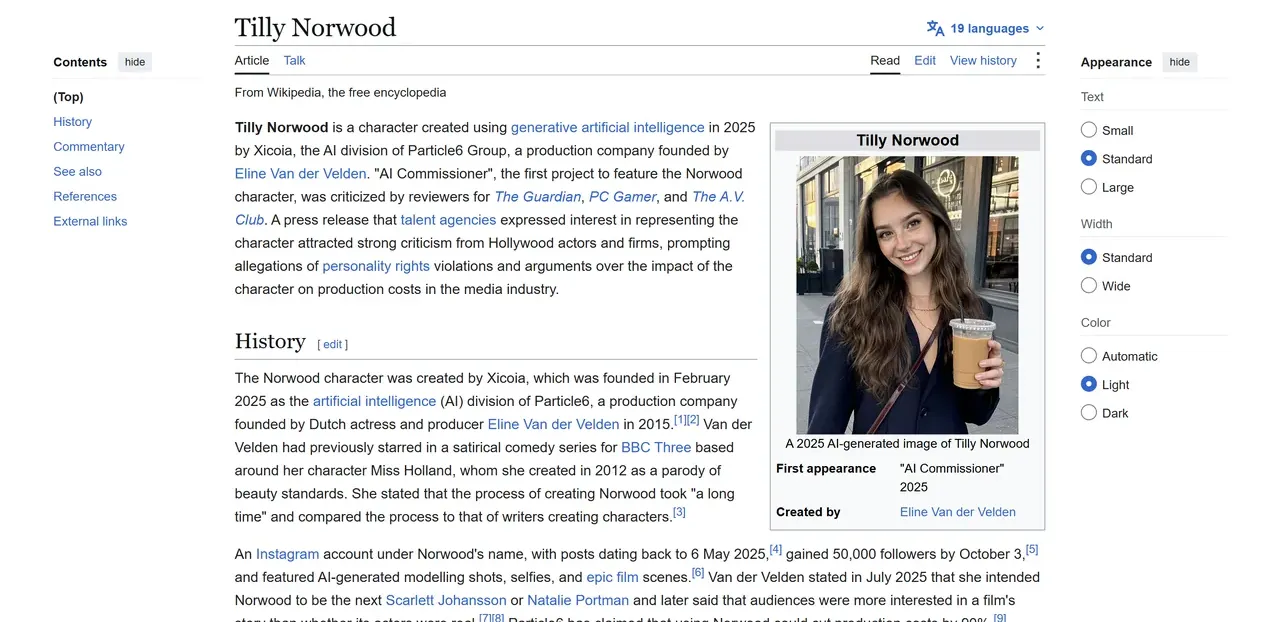This screenshot has height=622, width=1280.
Task: Open the Tilly Norwood infobox image
Action: (x=907, y=294)
